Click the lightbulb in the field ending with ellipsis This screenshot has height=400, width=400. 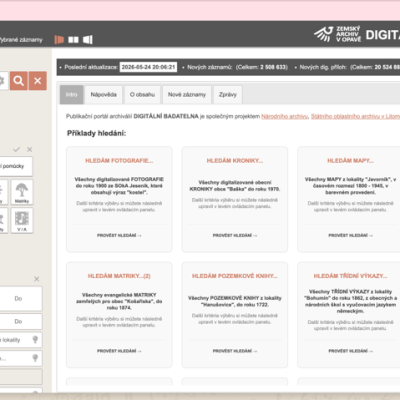35,358
